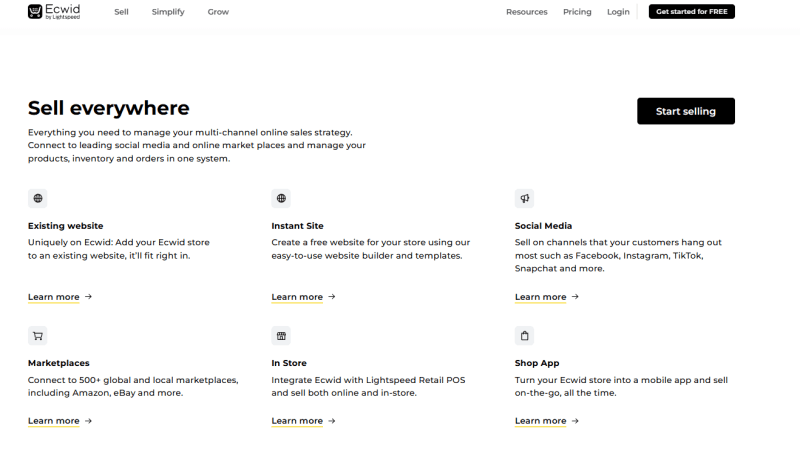Click the text 'Connect to 500+ global and local marketplaces'

pos(133,380)
